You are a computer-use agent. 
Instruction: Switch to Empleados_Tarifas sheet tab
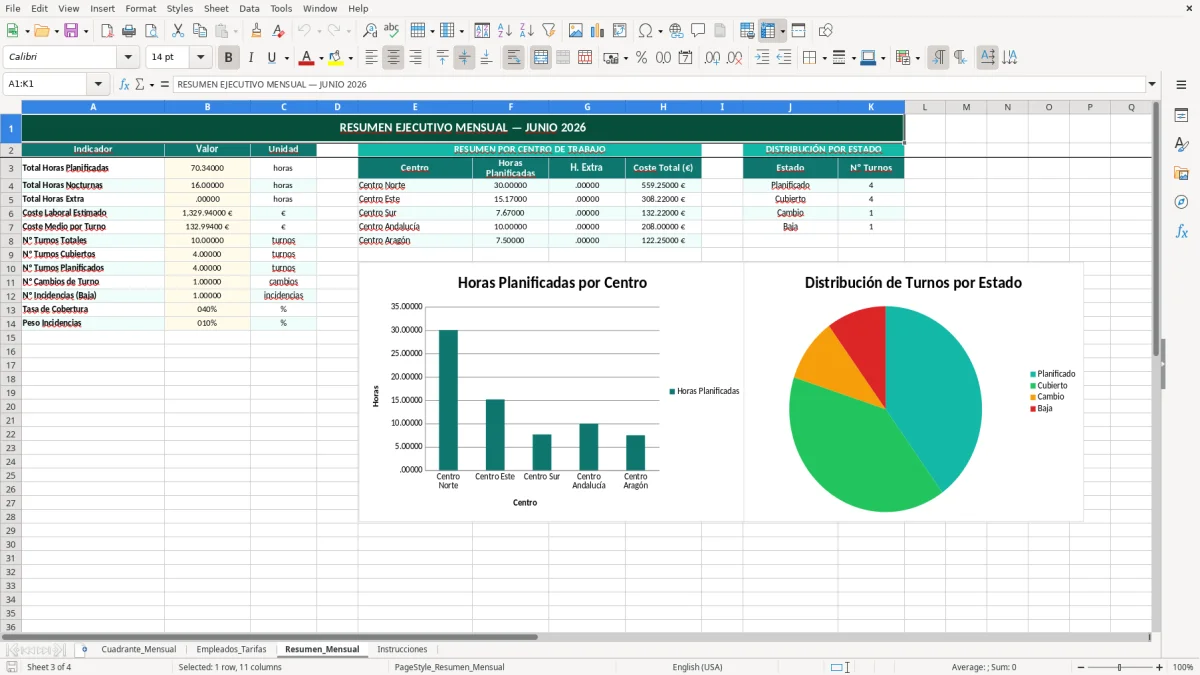231,649
